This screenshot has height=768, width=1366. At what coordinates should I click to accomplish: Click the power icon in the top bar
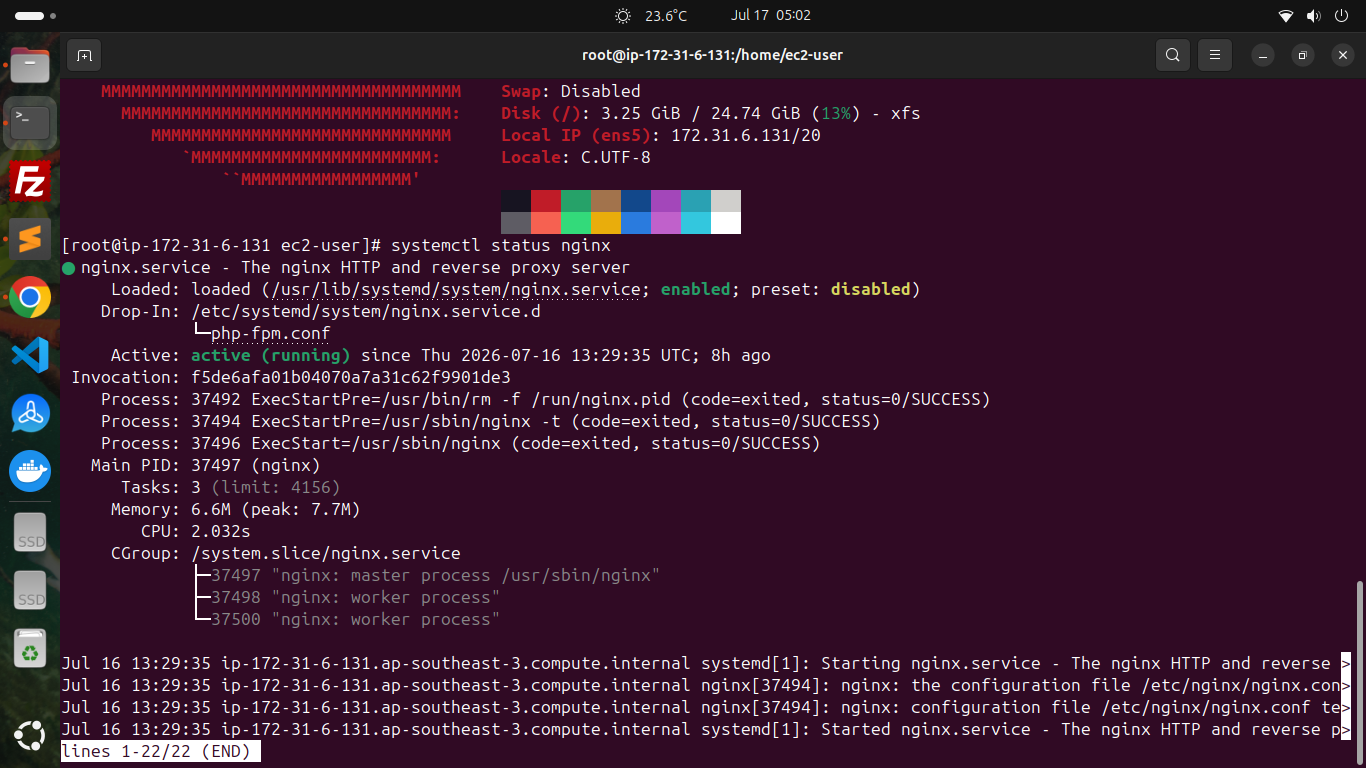click(x=1341, y=16)
